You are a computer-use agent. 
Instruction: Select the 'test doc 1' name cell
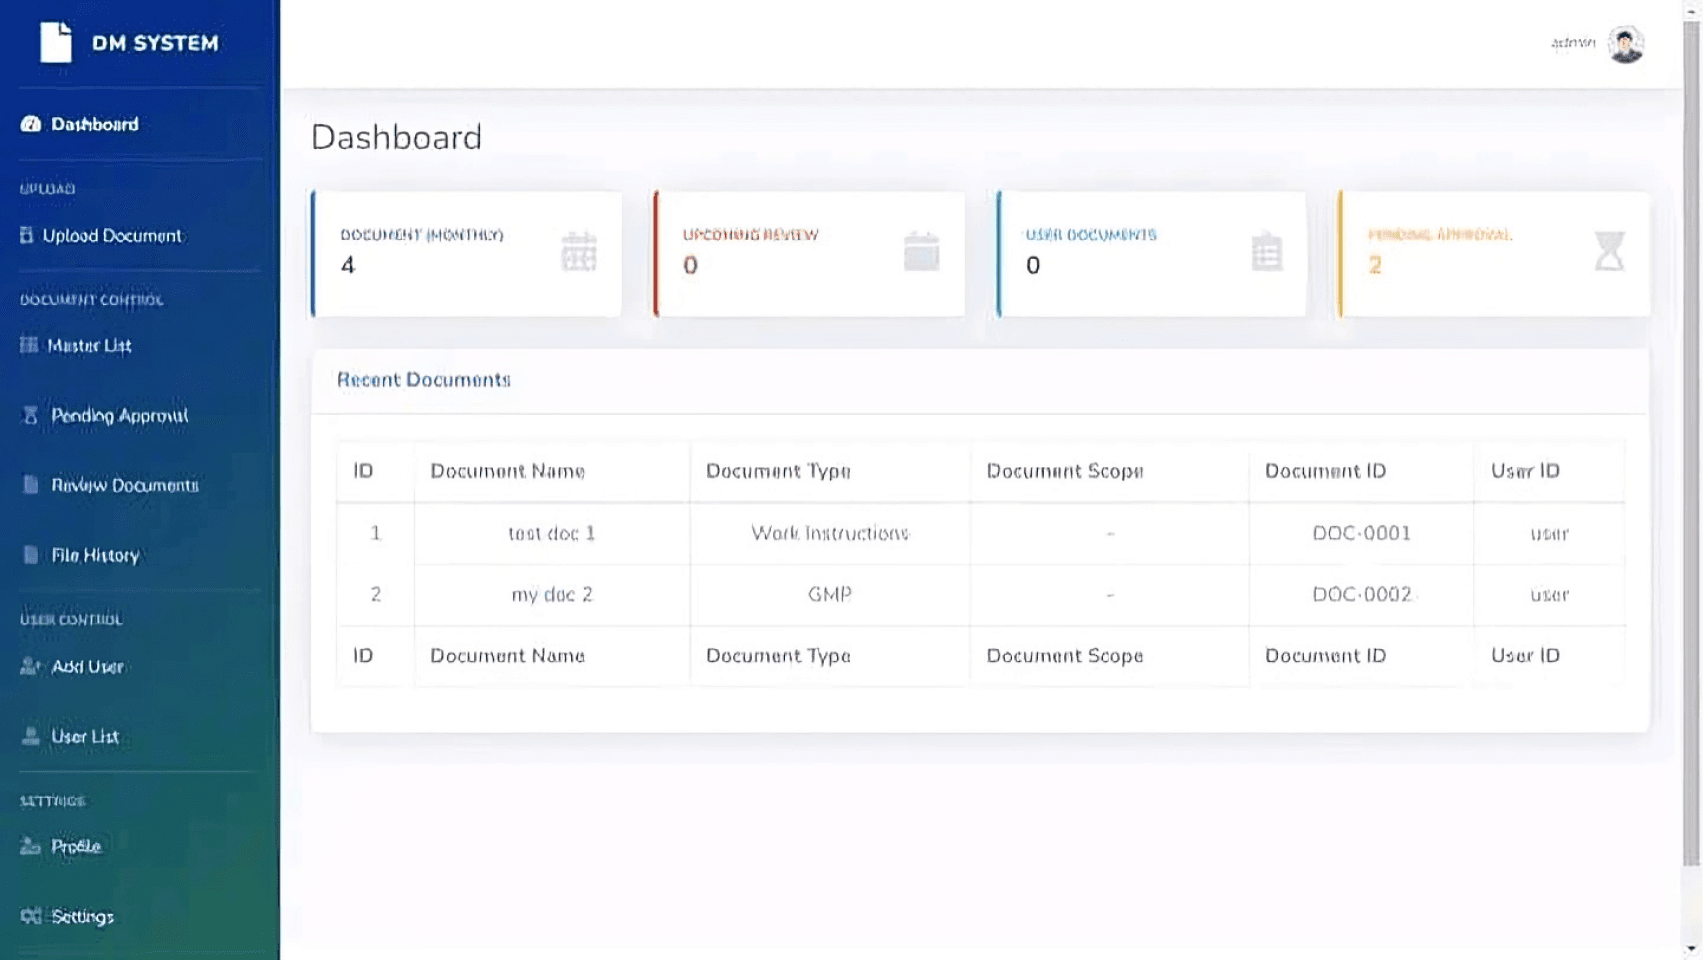[552, 533]
